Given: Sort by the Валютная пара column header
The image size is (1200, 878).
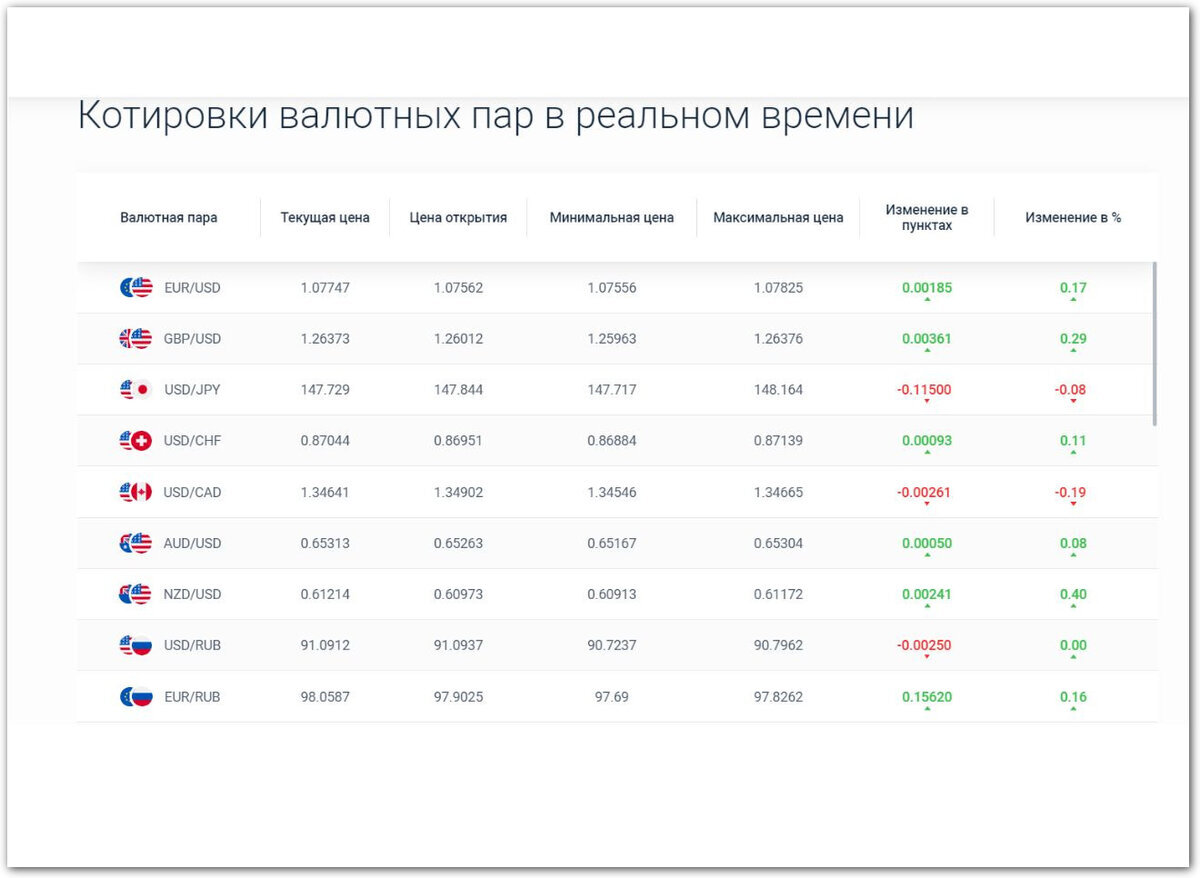Looking at the screenshot, I should 168,217.
